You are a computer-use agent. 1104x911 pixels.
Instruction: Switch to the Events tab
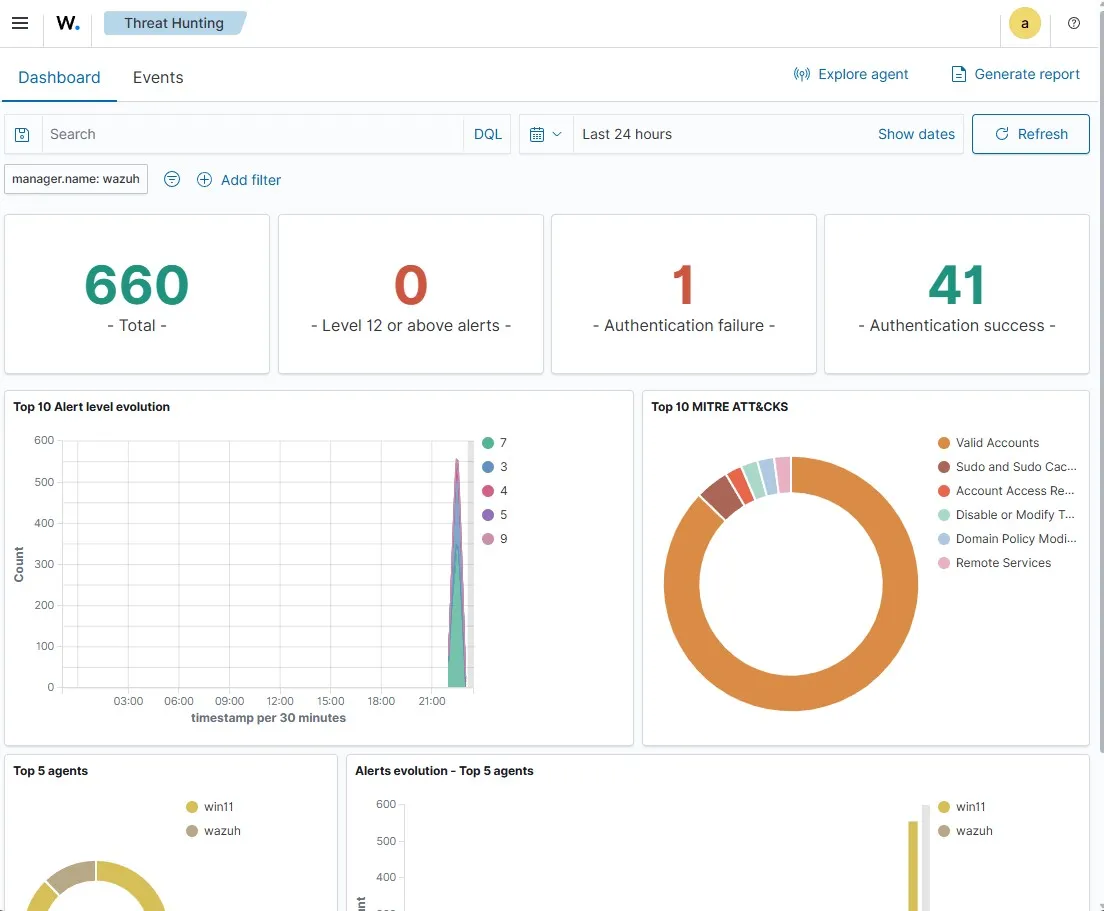(x=158, y=77)
